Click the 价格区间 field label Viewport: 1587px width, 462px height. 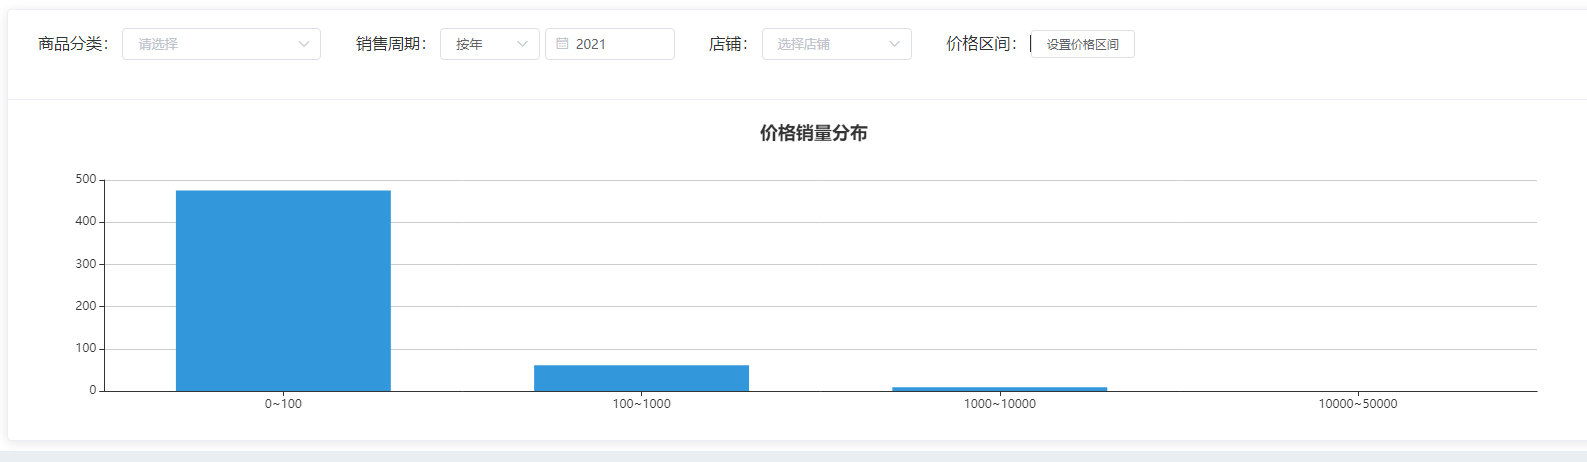click(981, 44)
